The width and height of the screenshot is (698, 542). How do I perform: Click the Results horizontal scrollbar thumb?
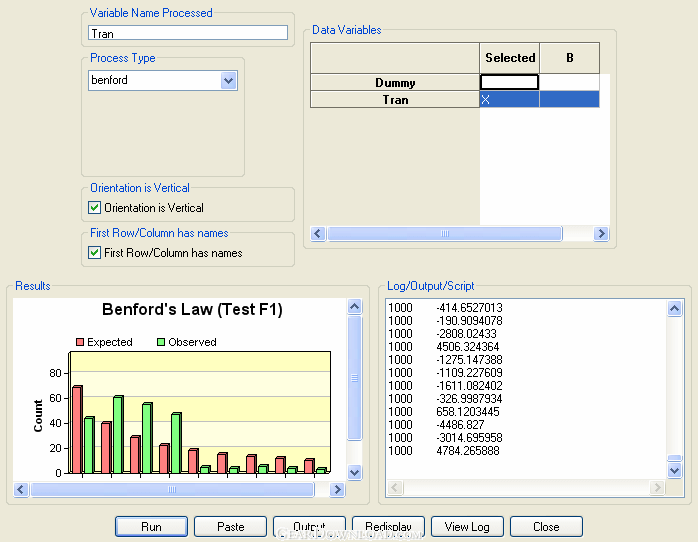coord(172,489)
